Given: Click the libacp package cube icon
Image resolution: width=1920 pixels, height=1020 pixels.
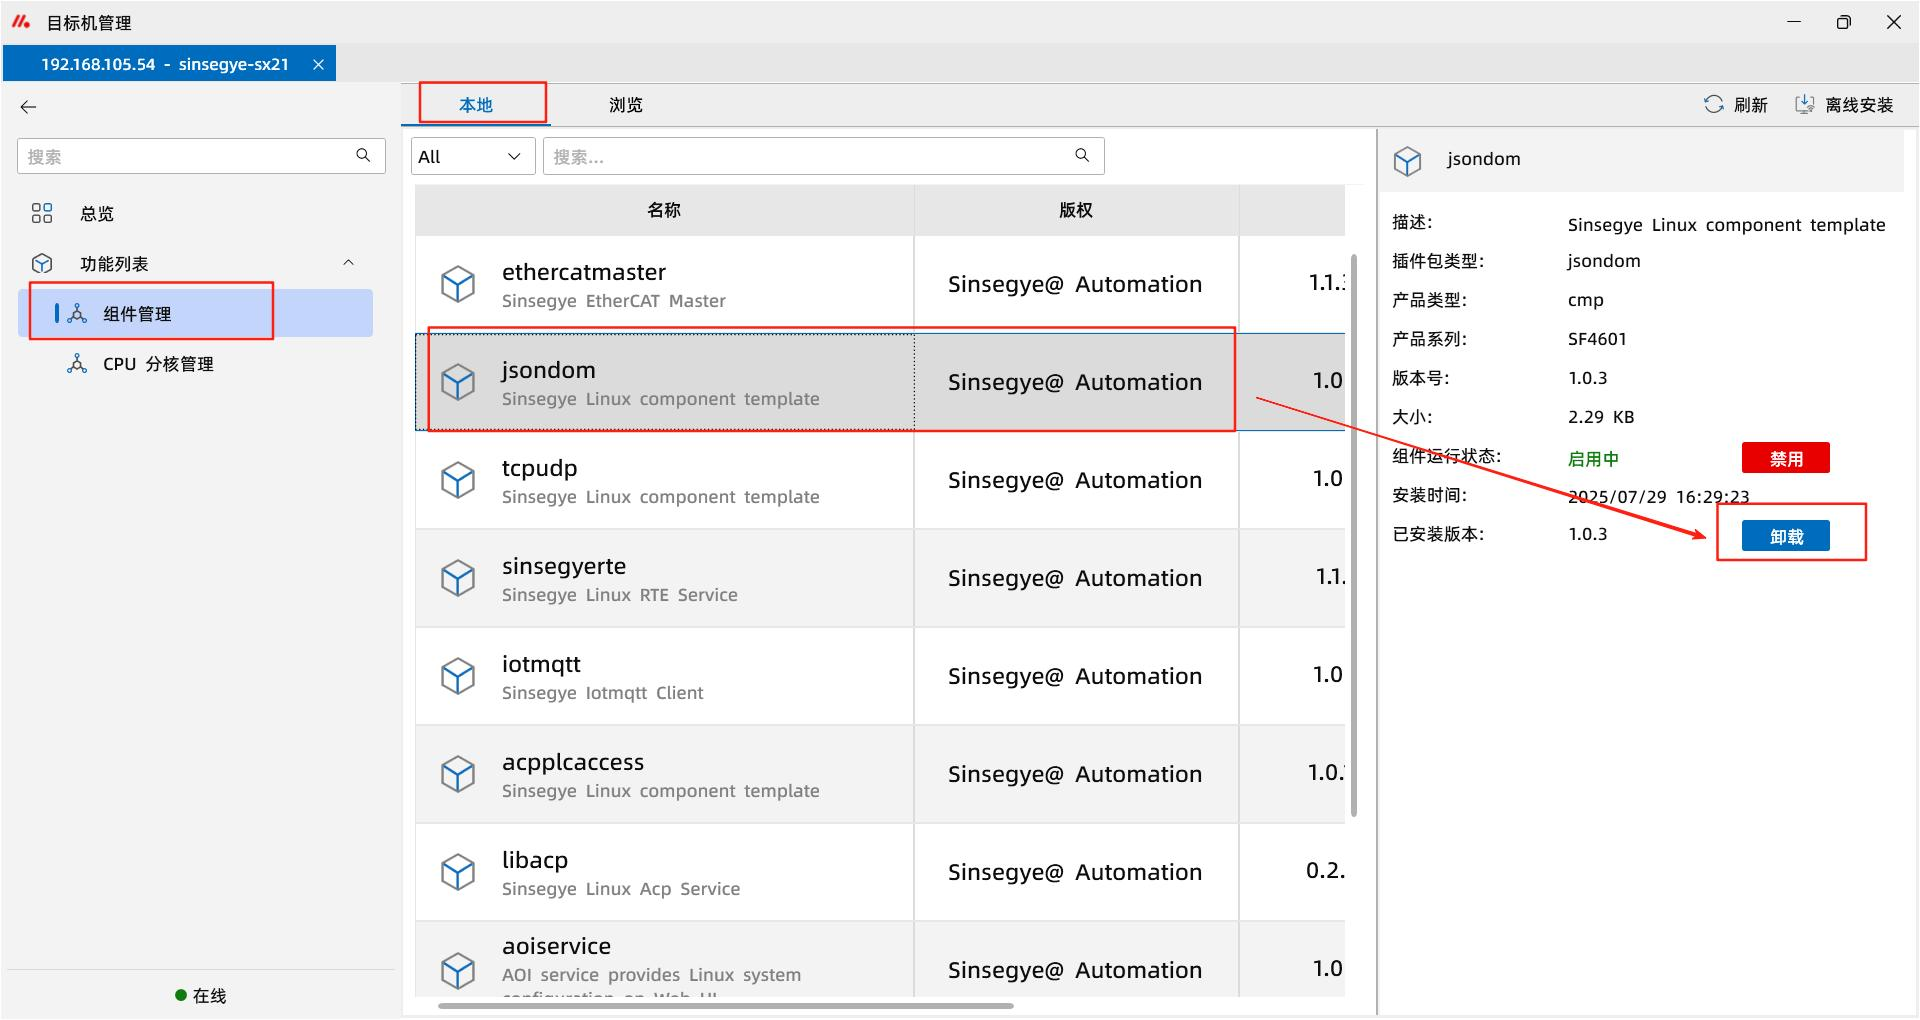Looking at the screenshot, I should [458, 873].
